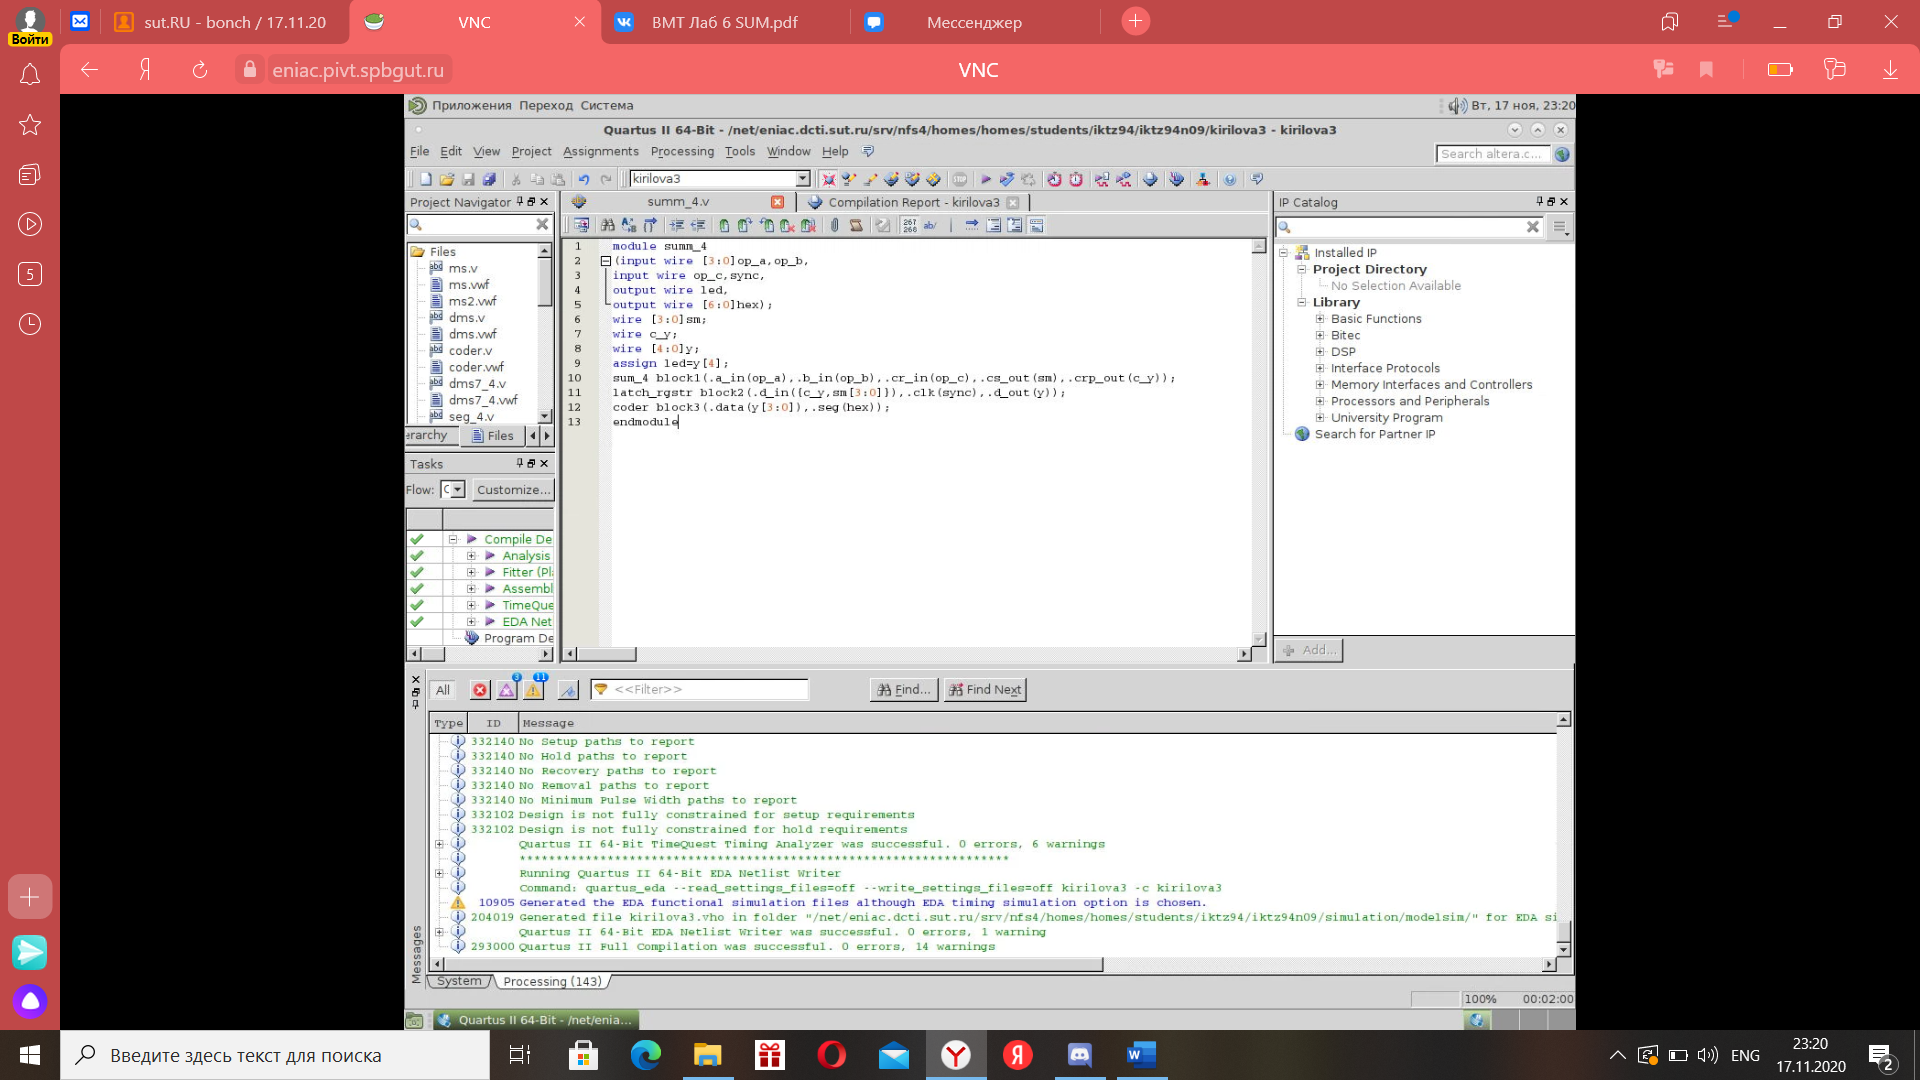1920x1080 pixels.
Task: Toggle bookmark flag icon in editor toolbar
Action: click(724, 226)
